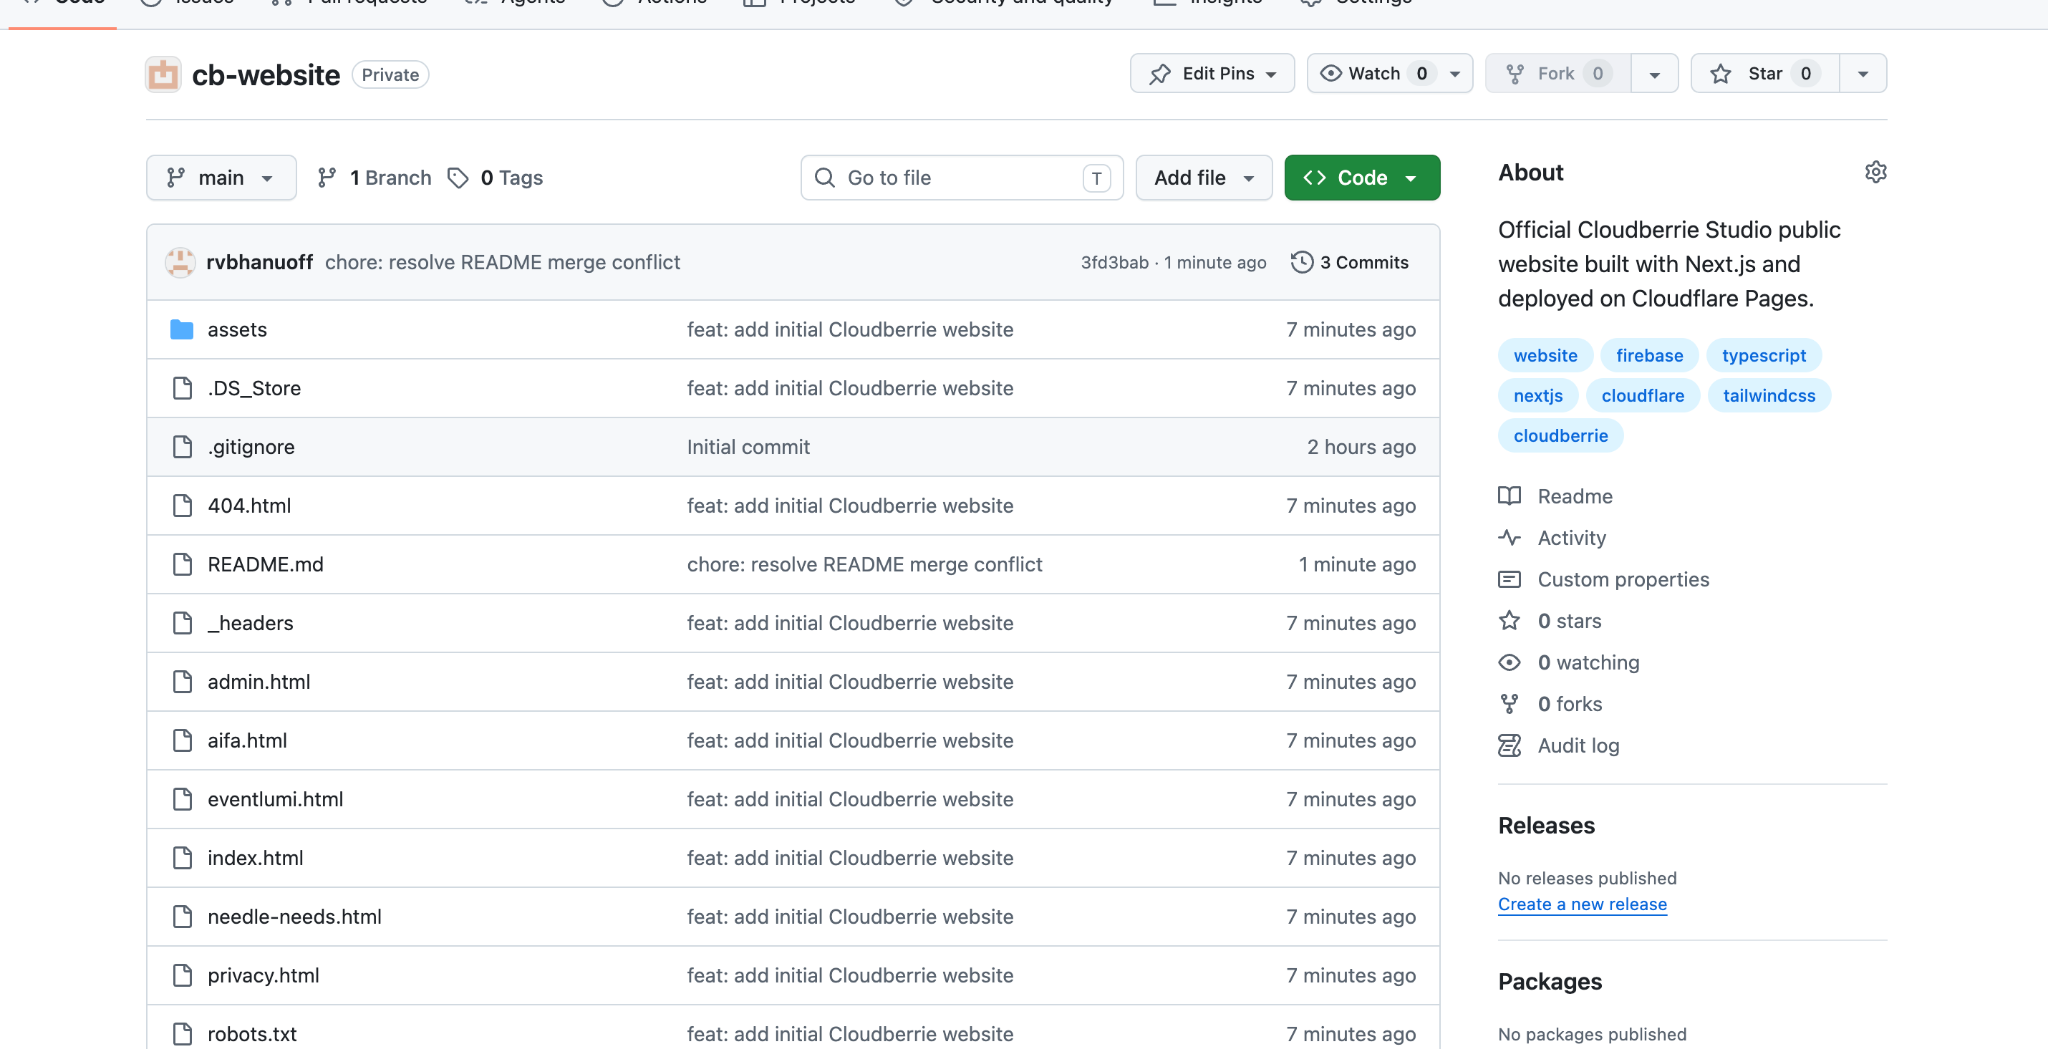Select the nextjs topic tag

1538,395
